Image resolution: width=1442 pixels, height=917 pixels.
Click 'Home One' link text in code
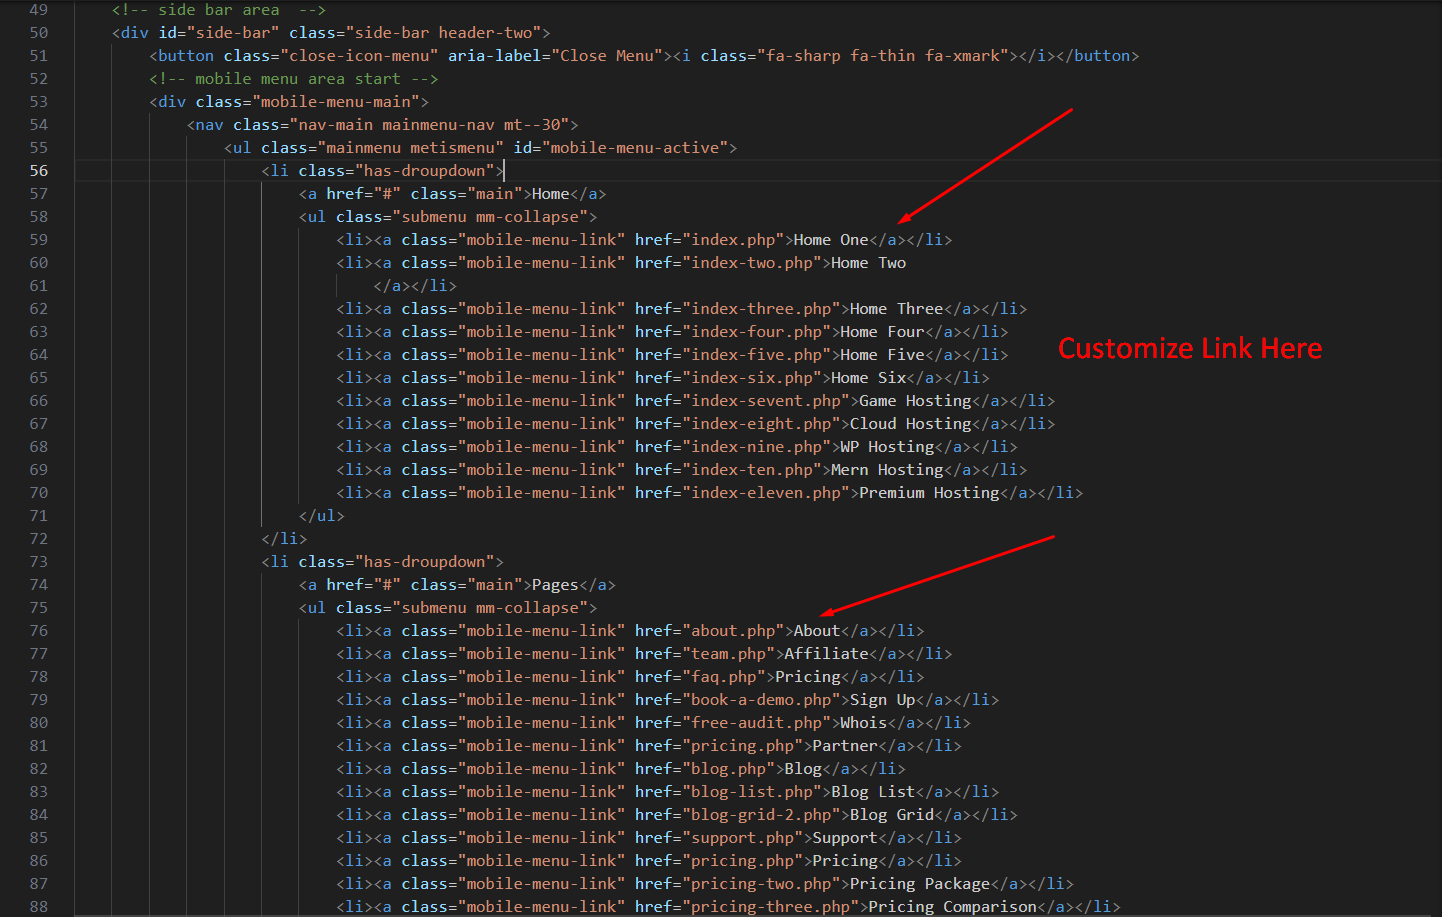[831, 240]
